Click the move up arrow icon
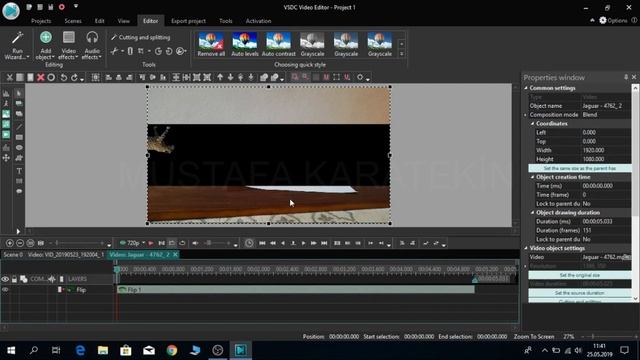 tap(220, 77)
